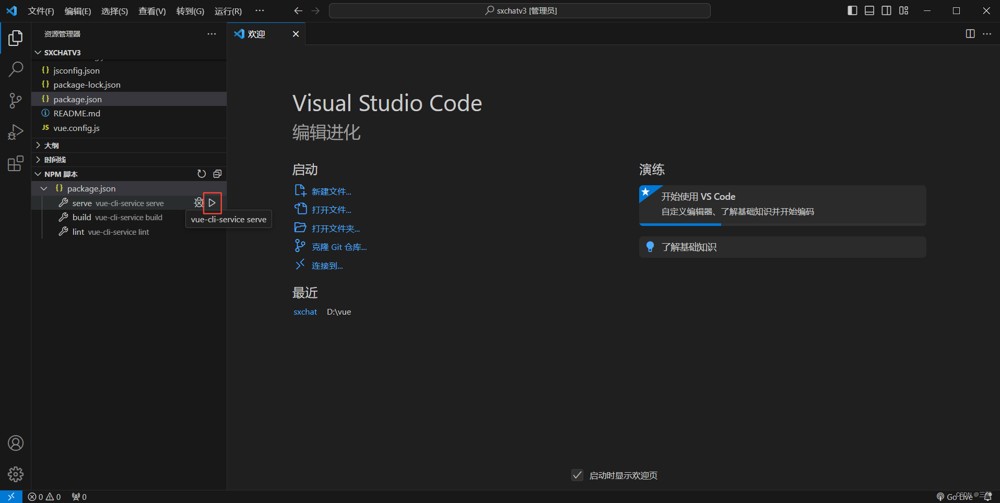Open the 编辑(E) menu
This screenshot has width=1000, height=503.
point(78,11)
